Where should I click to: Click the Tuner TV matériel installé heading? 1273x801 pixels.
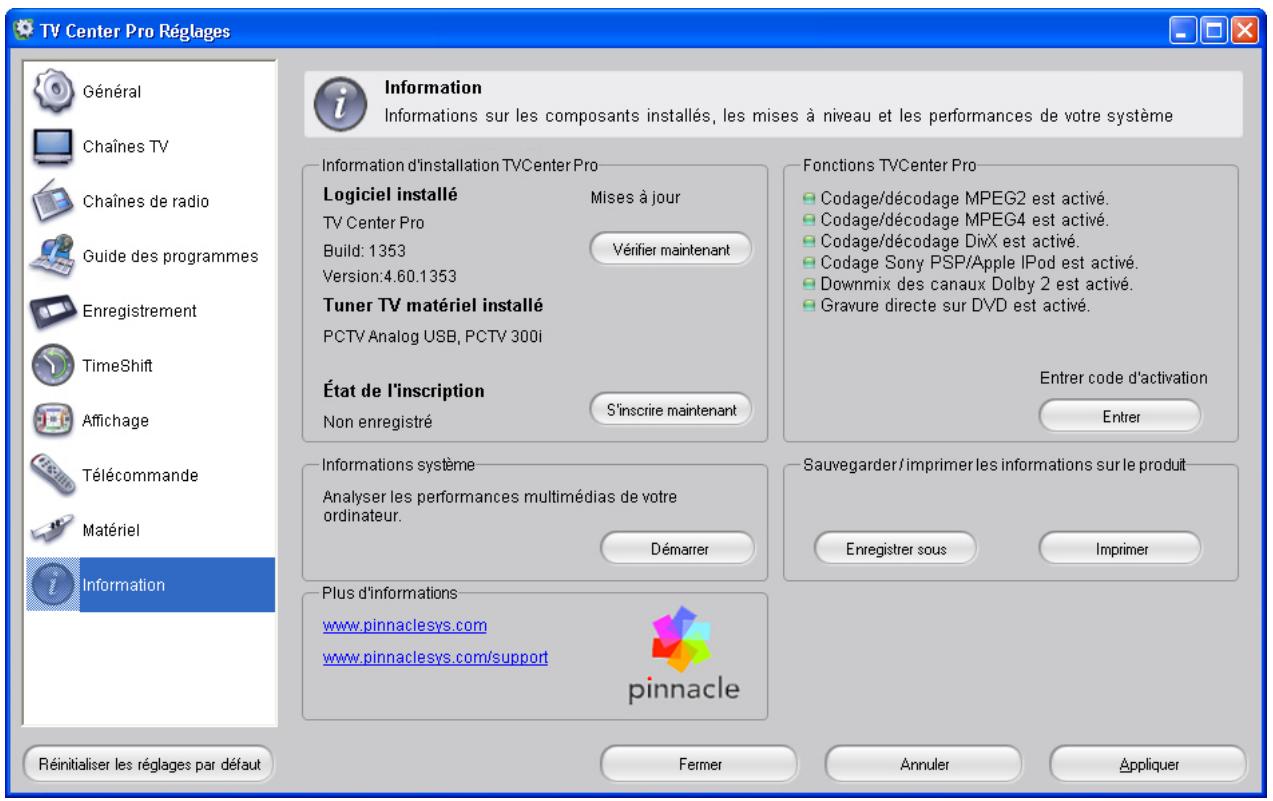pyautogui.click(x=433, y=304)
